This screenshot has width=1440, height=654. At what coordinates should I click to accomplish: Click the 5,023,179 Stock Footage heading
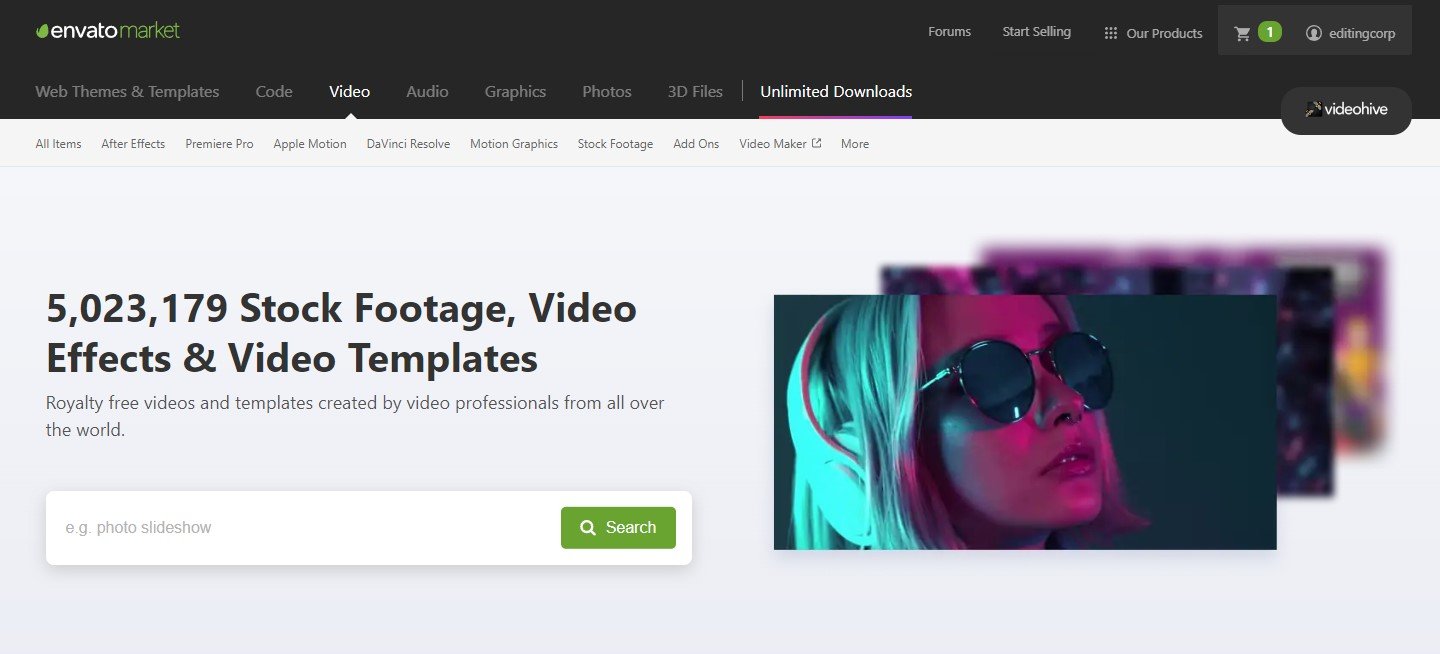pyautogui.click(x=341, y=333)
